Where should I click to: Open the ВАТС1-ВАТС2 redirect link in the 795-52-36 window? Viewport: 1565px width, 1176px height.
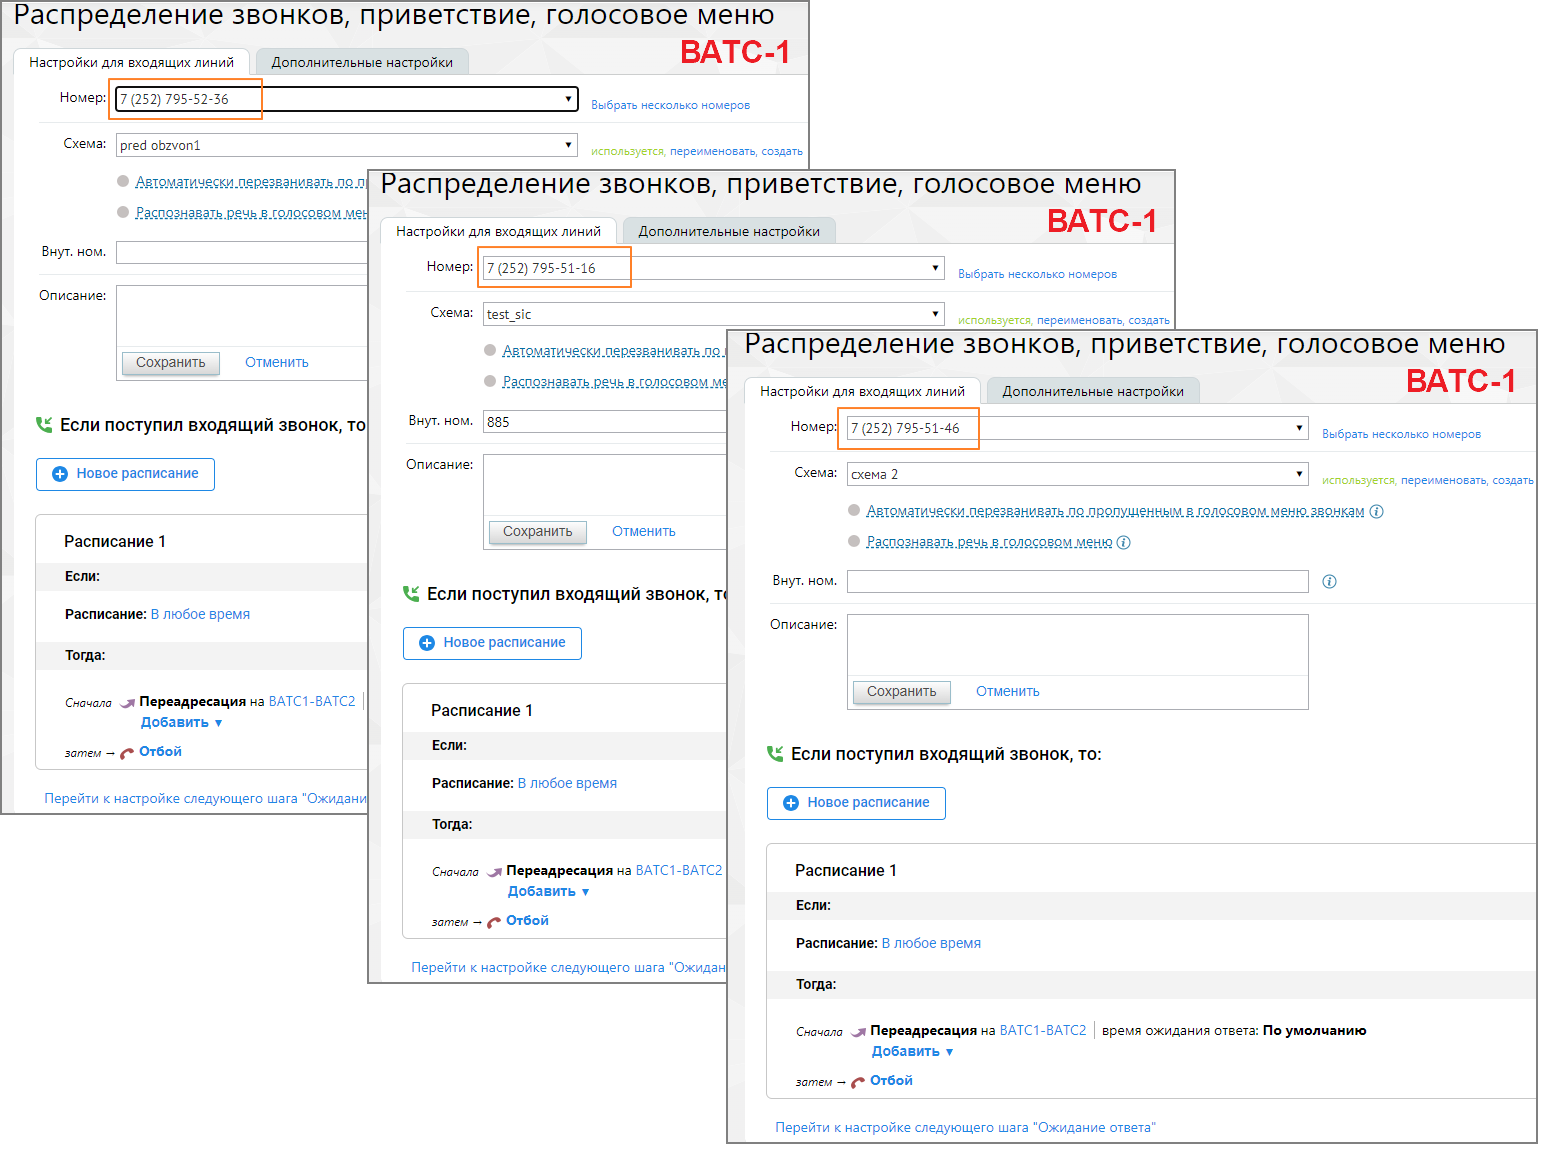click(312, 701)
